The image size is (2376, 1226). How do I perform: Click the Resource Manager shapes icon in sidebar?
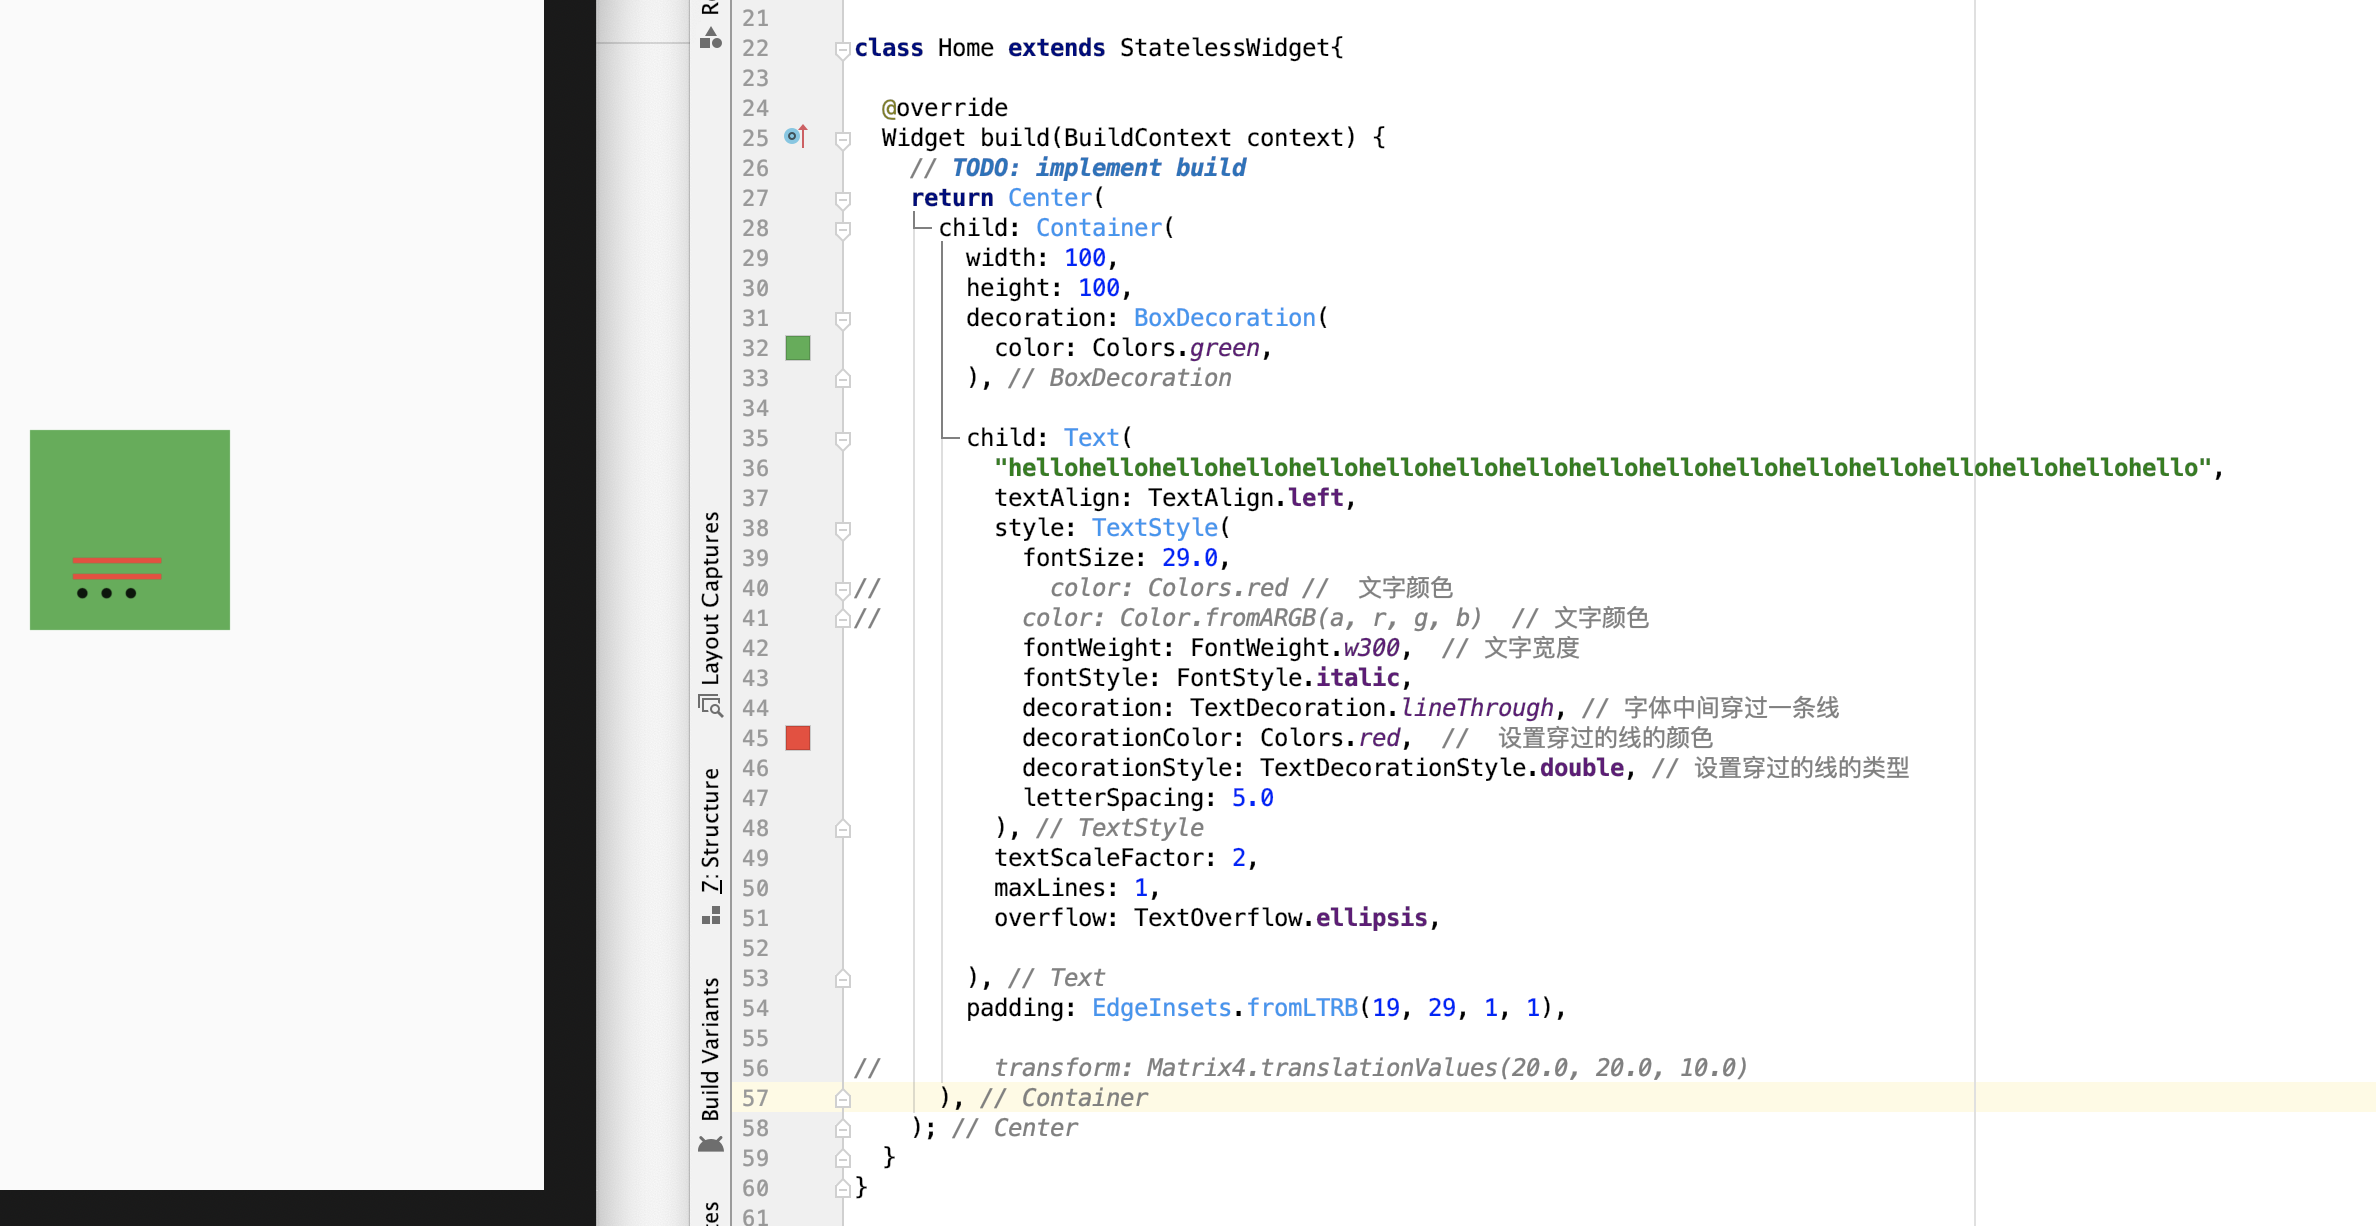710,39
